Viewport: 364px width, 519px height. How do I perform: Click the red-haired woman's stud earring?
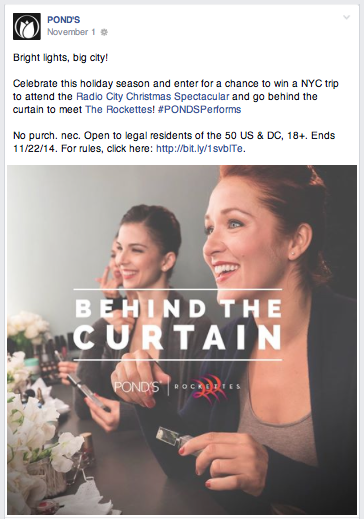[293, 255]
